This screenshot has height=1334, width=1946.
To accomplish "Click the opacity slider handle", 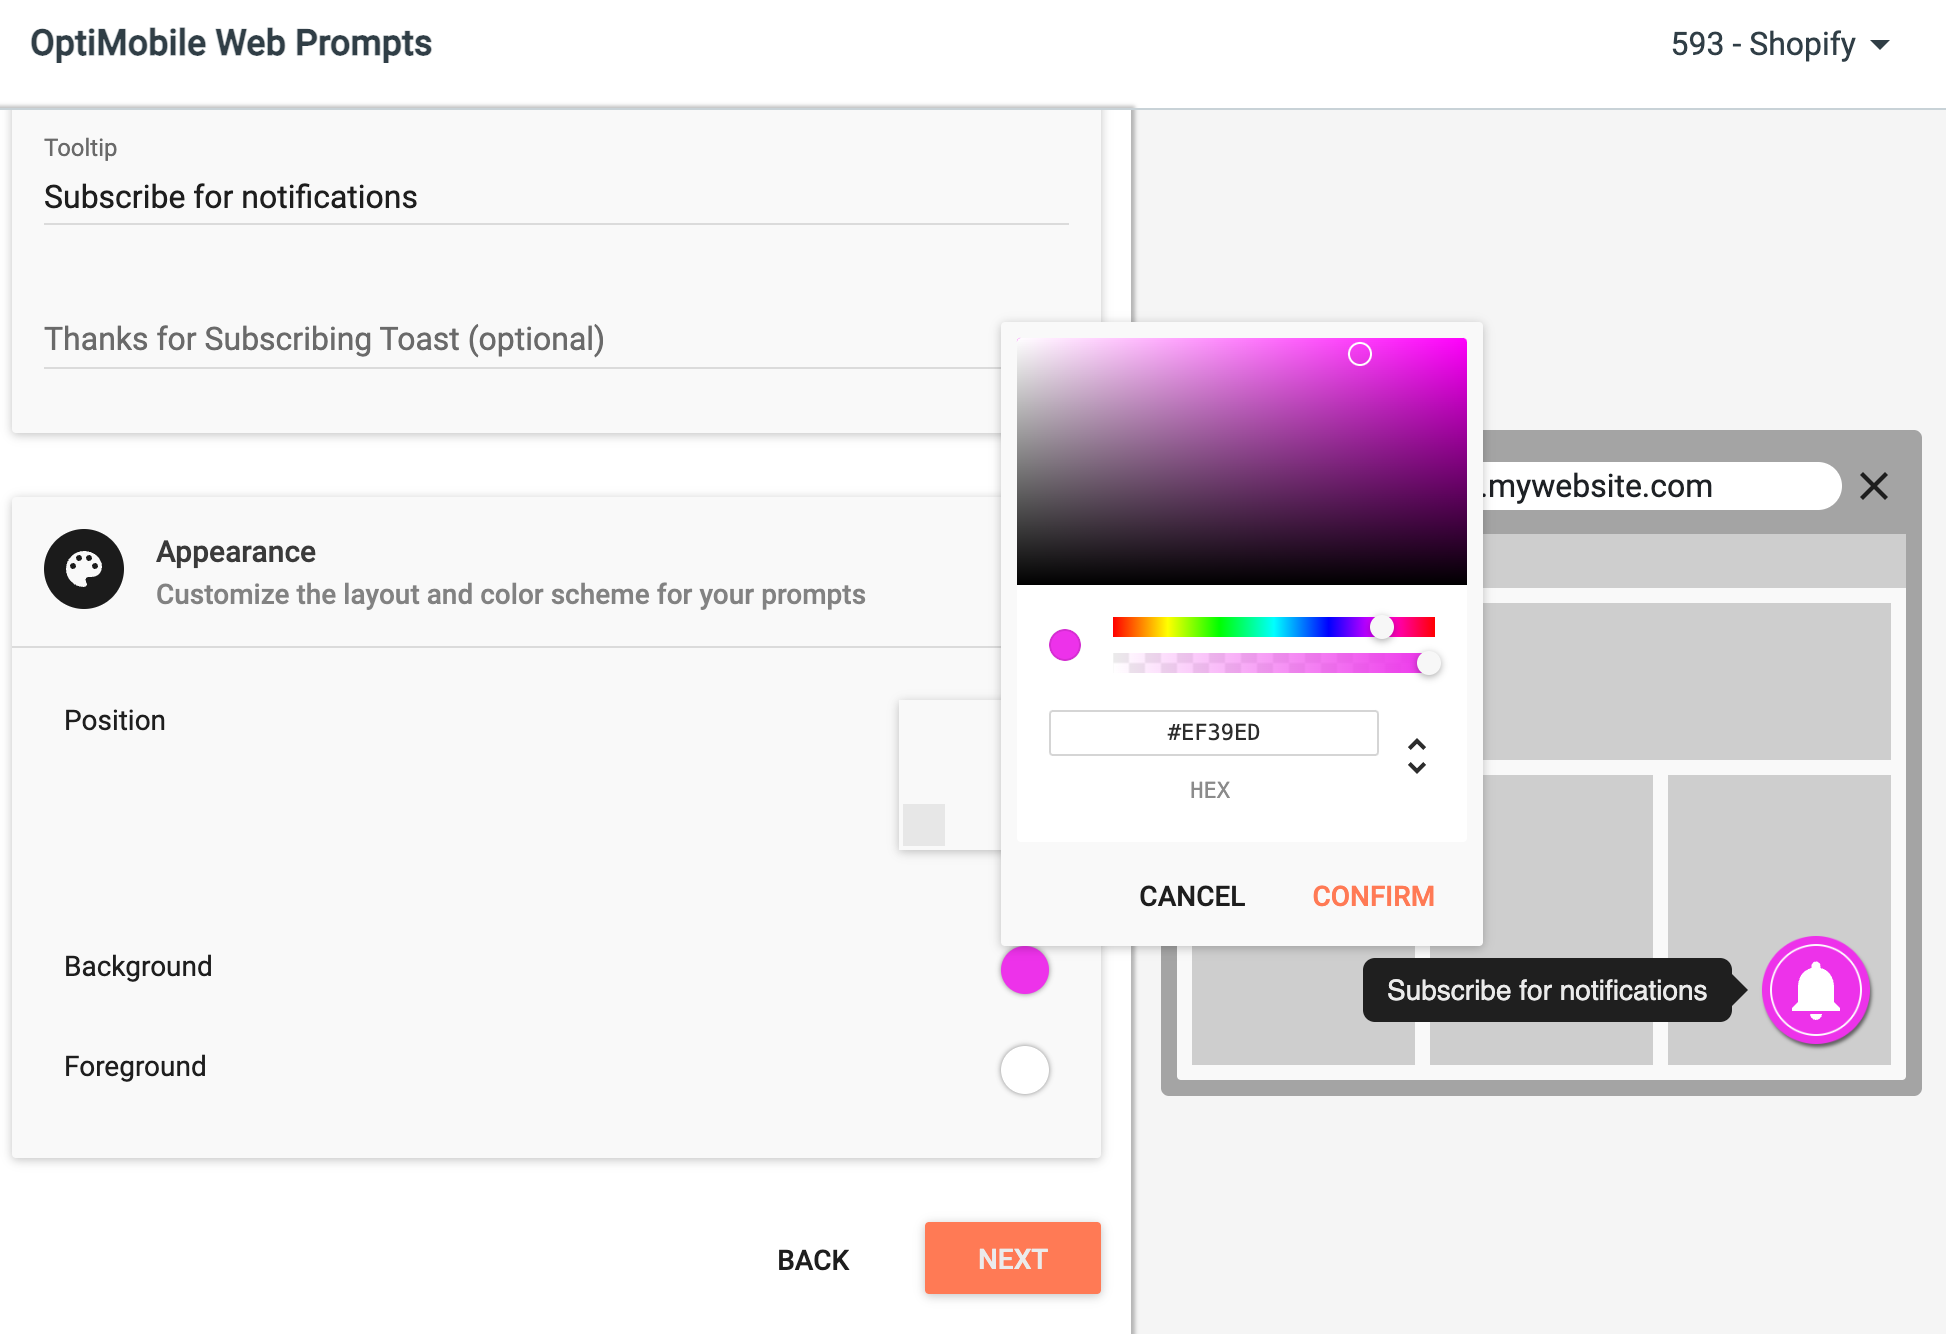I will [x=1429, y=662].
